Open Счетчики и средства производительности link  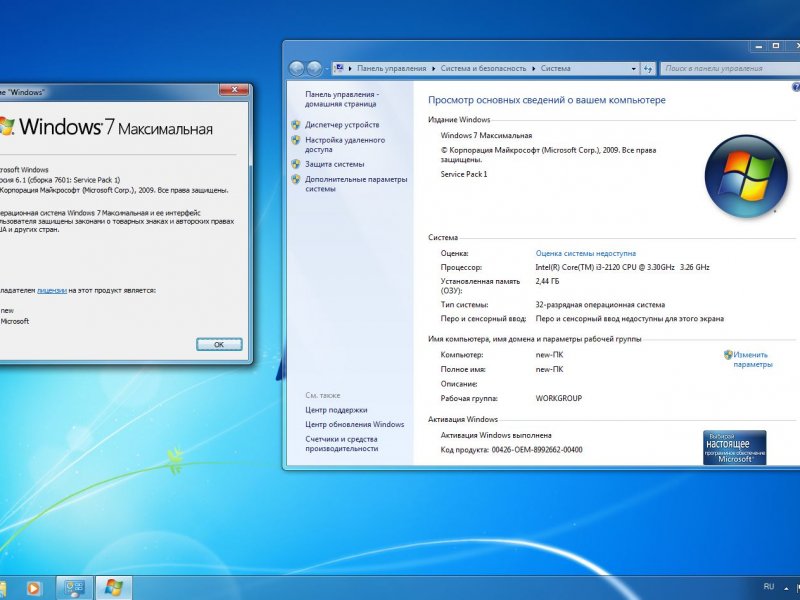pyautogui.click(x=341, y=444)
